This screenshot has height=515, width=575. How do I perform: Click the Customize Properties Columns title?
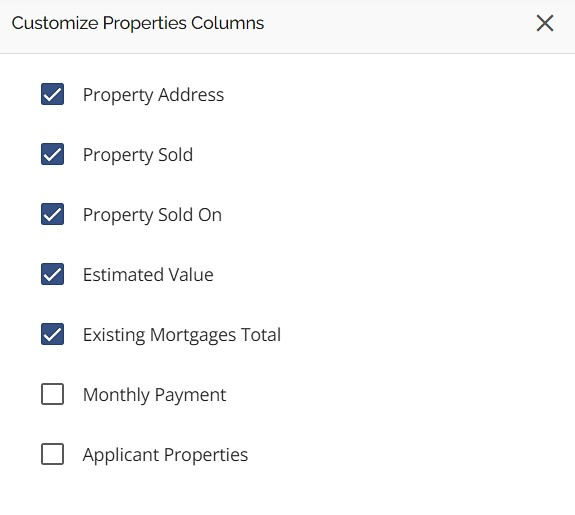(138, 23)
